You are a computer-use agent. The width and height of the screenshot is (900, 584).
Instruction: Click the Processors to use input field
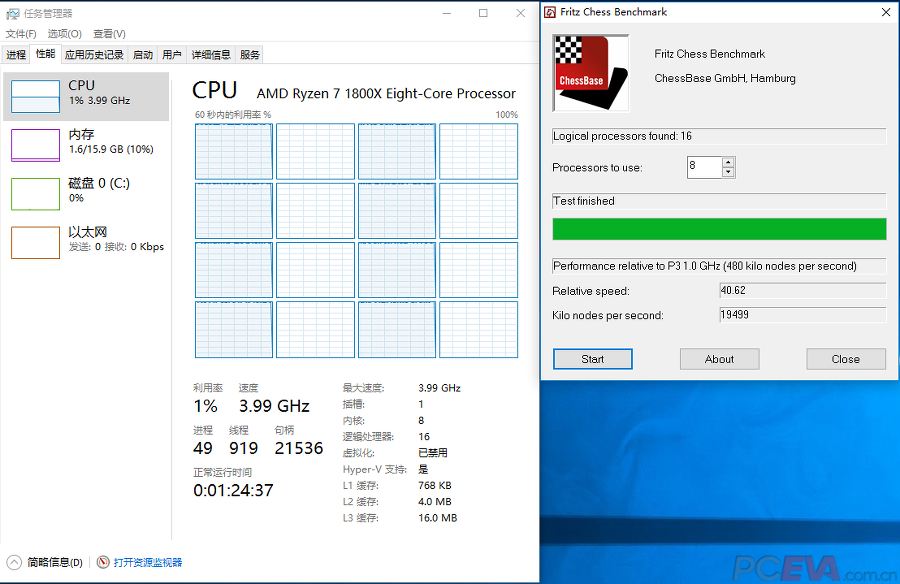pos(703,167)
